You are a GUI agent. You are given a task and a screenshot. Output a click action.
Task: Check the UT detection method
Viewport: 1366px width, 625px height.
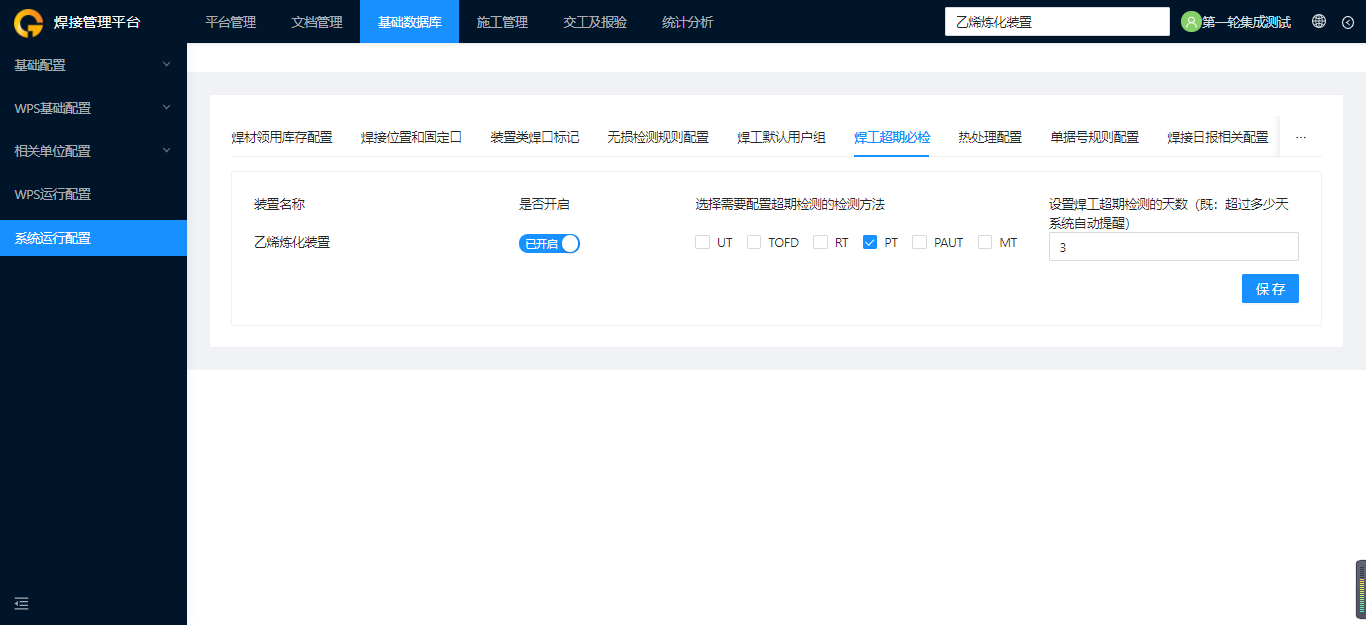(x=702, y=242)
